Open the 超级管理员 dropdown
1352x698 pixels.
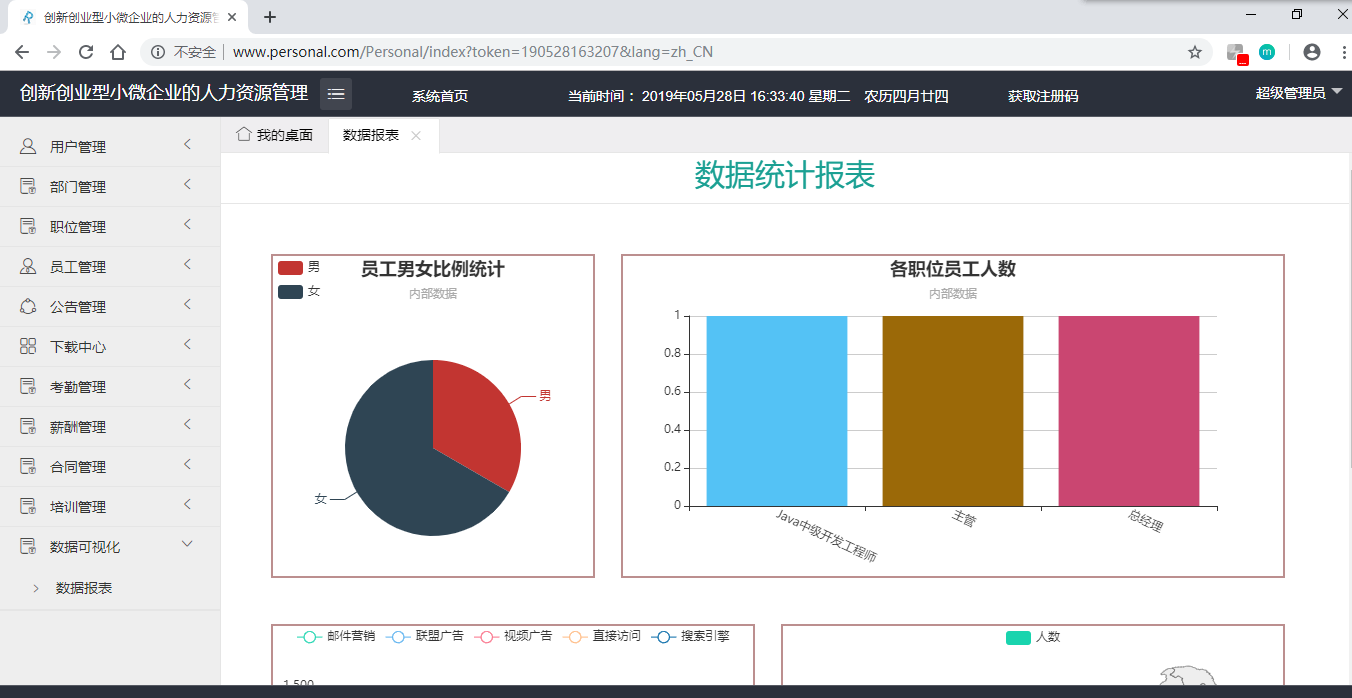pyautogui.click(x=1299, y=93)
